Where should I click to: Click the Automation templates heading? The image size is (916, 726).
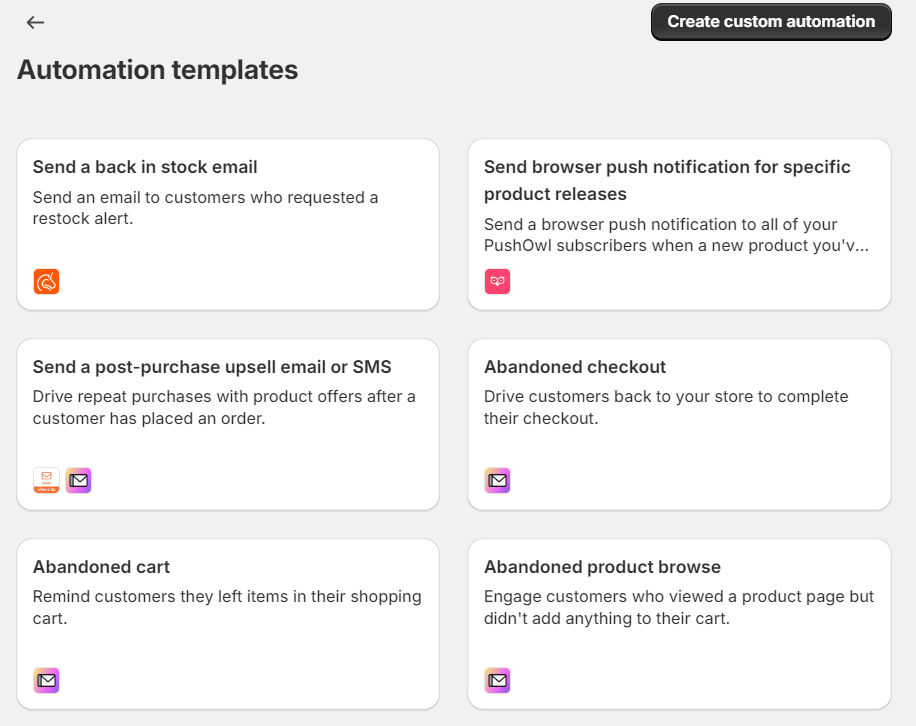click(158, 70)
